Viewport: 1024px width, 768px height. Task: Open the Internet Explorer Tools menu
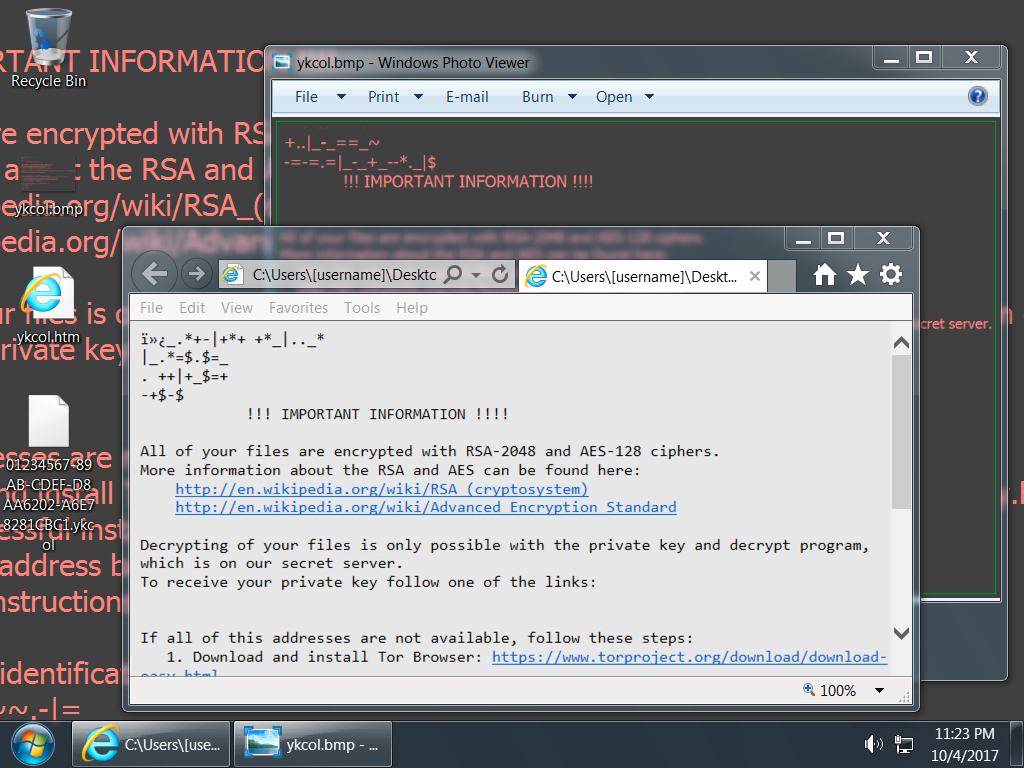(362, 308)
